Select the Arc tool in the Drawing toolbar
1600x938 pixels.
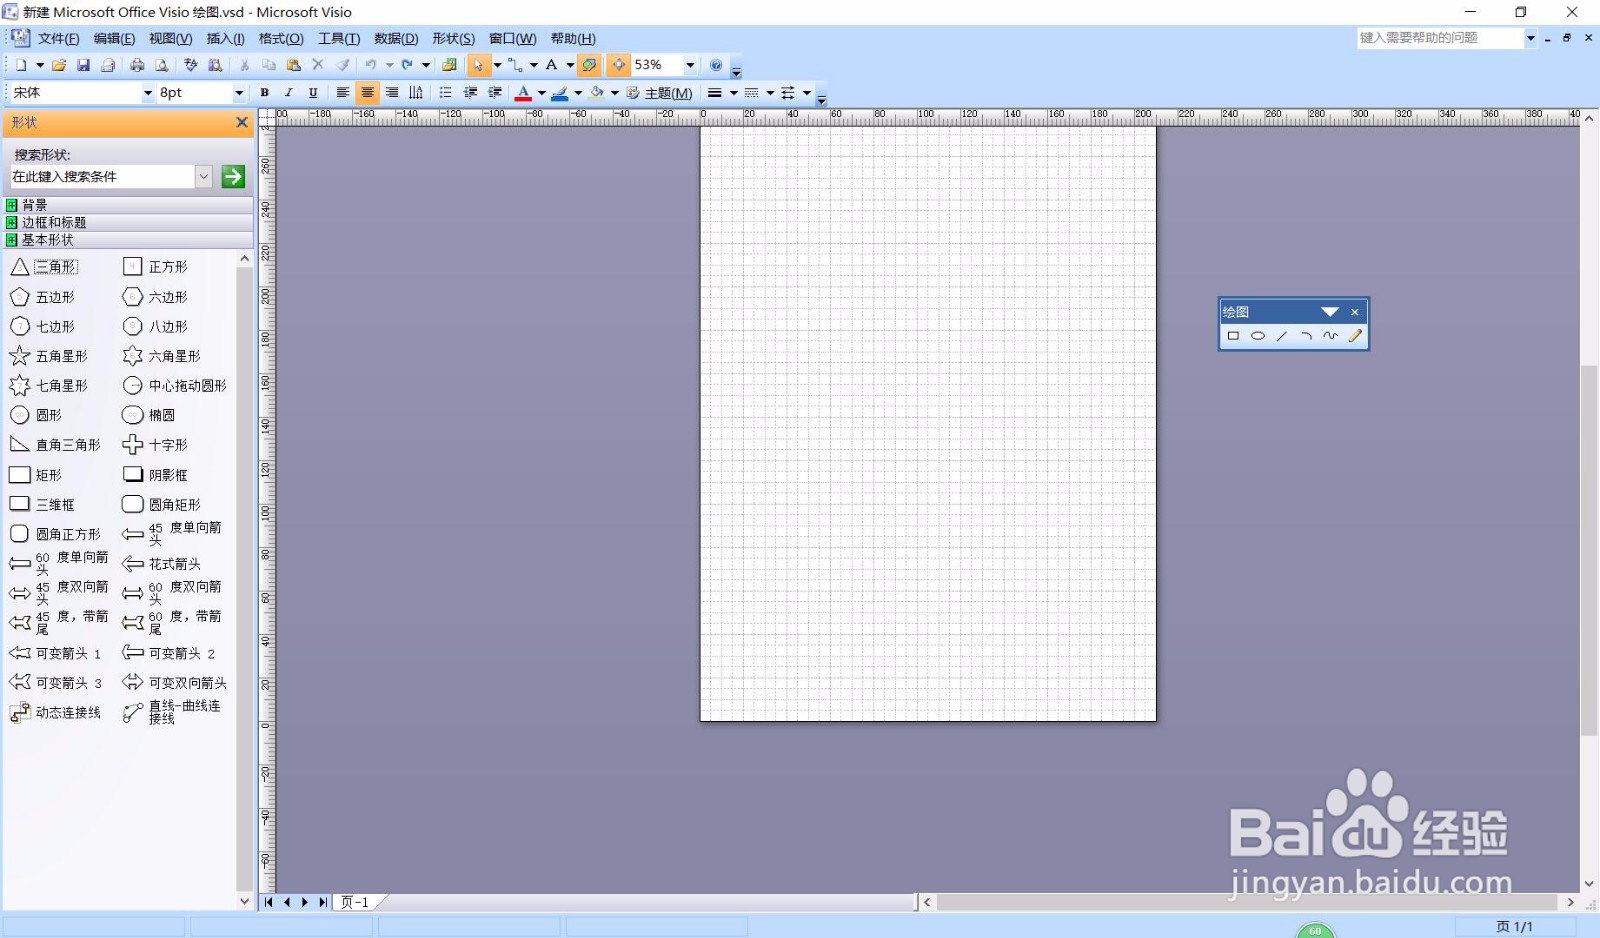[x=1306, y=336]
